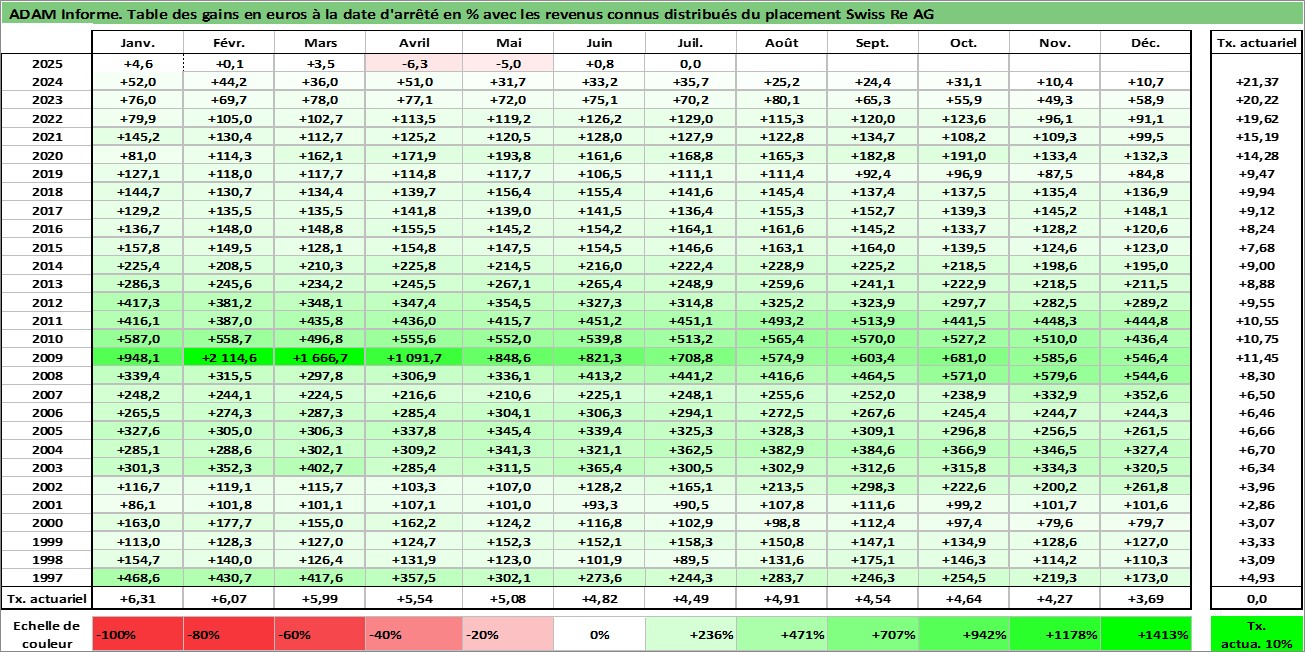Click the '+11,45' actuarial rate for 2009

point(1256,357)
